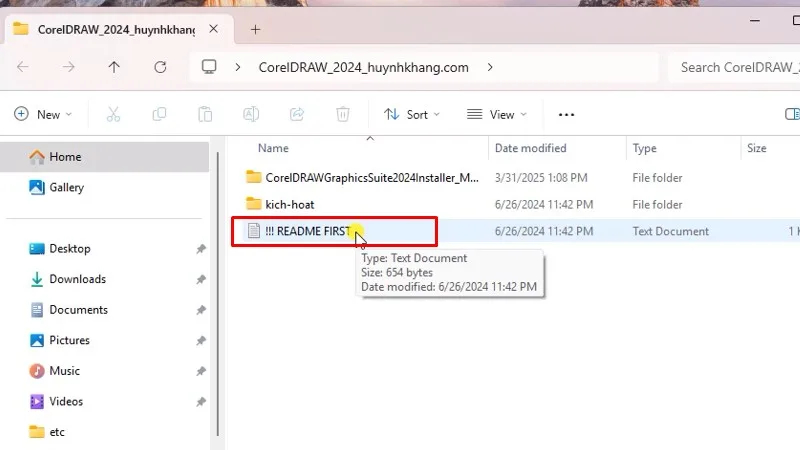The width and height of the screenshot is (800, 450).
Task: Expand the View layout dropdown
Action: coord(498,115)
